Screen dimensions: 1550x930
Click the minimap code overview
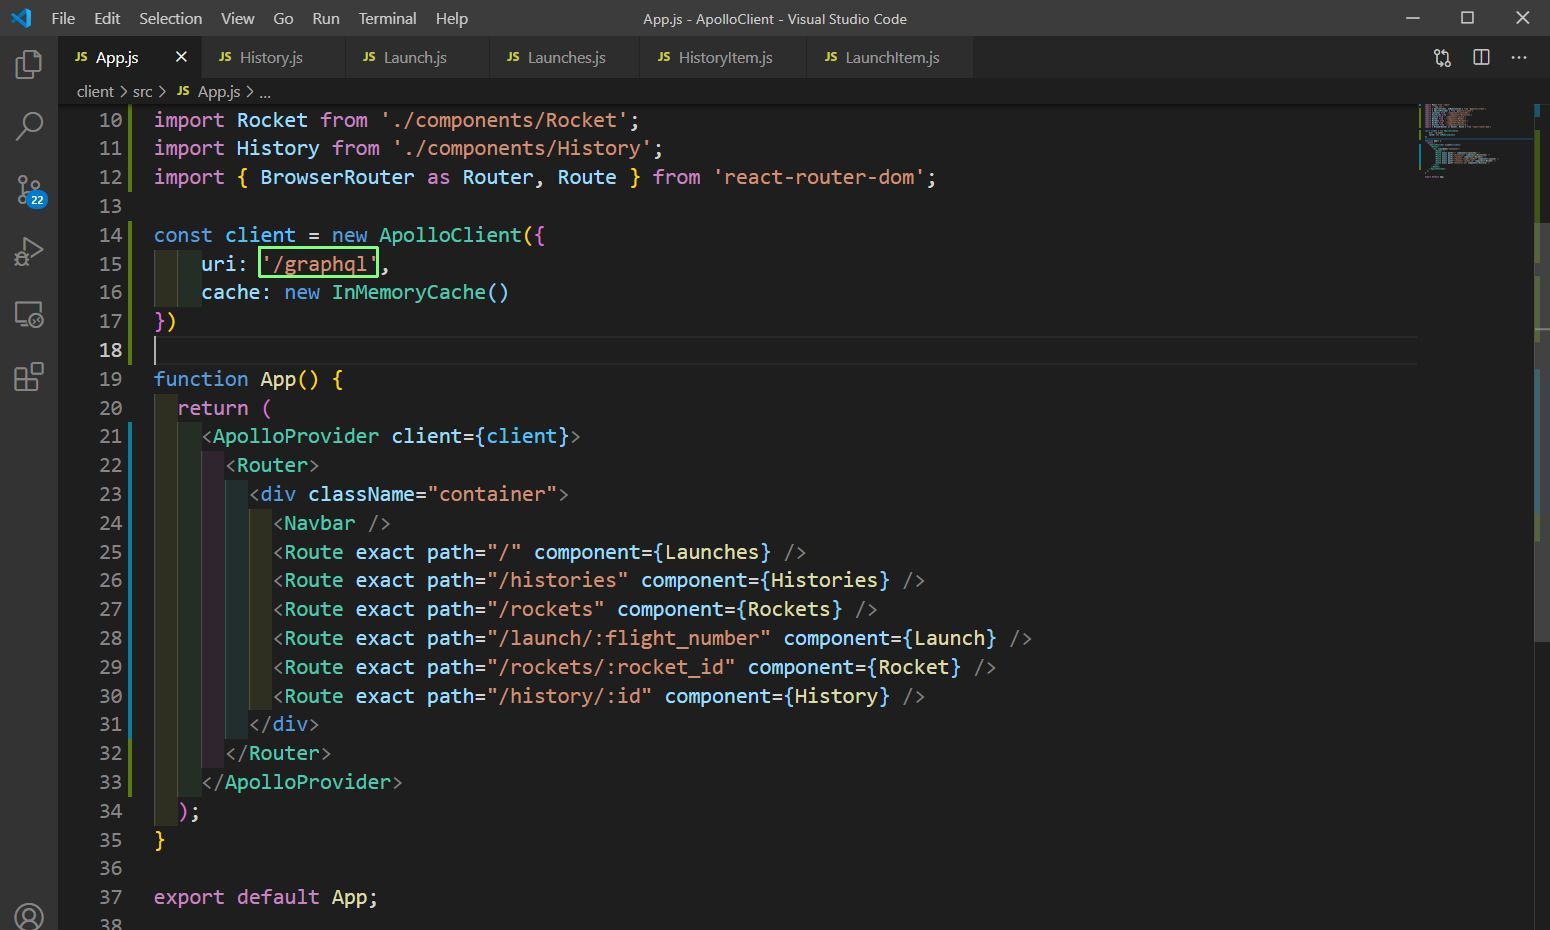(x=1474, y=140)
